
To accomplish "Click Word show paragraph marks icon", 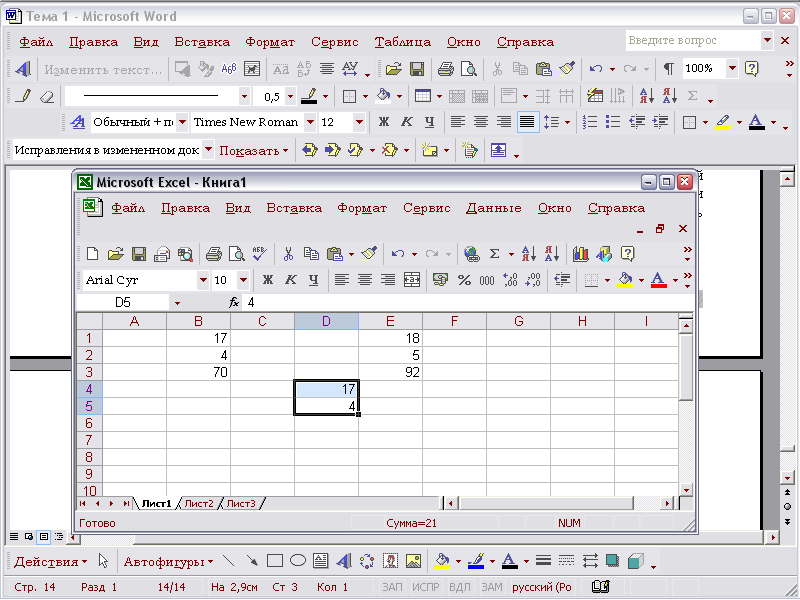I will [668, 68].
